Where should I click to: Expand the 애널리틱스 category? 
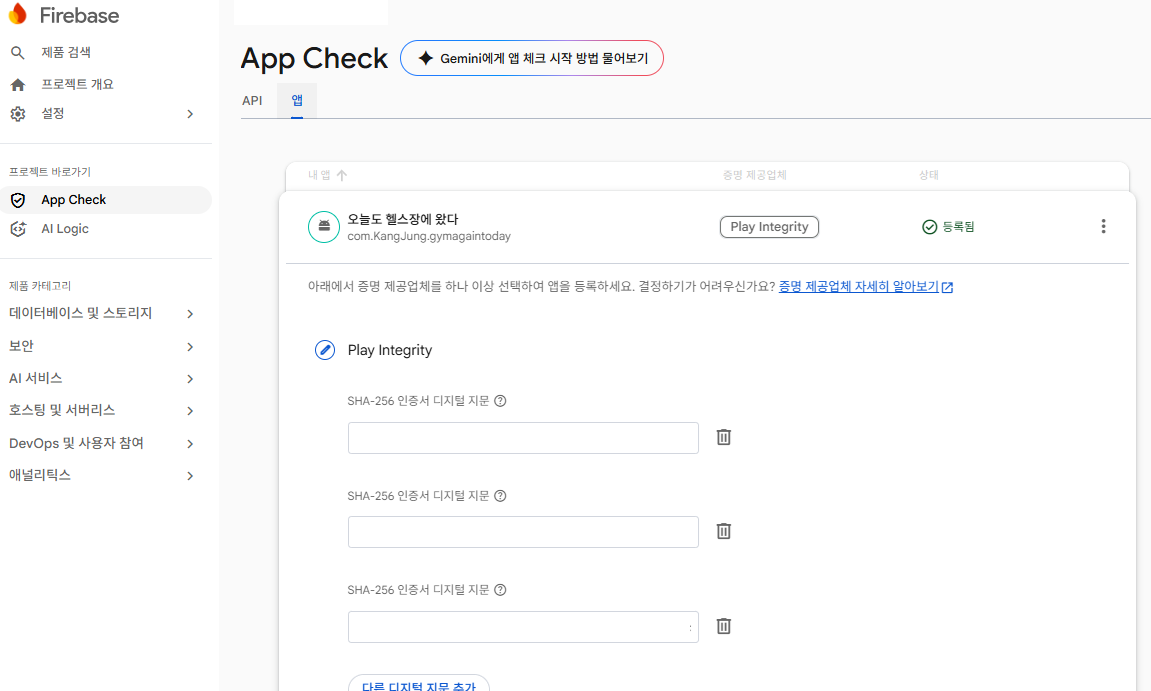pyautogui.click(x=190, y=476)
